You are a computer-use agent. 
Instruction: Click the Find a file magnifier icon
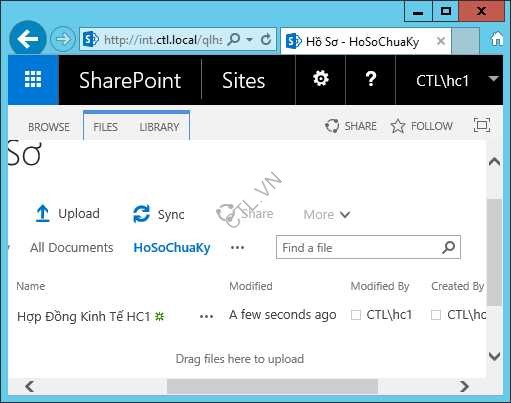(x=448, y=247)
